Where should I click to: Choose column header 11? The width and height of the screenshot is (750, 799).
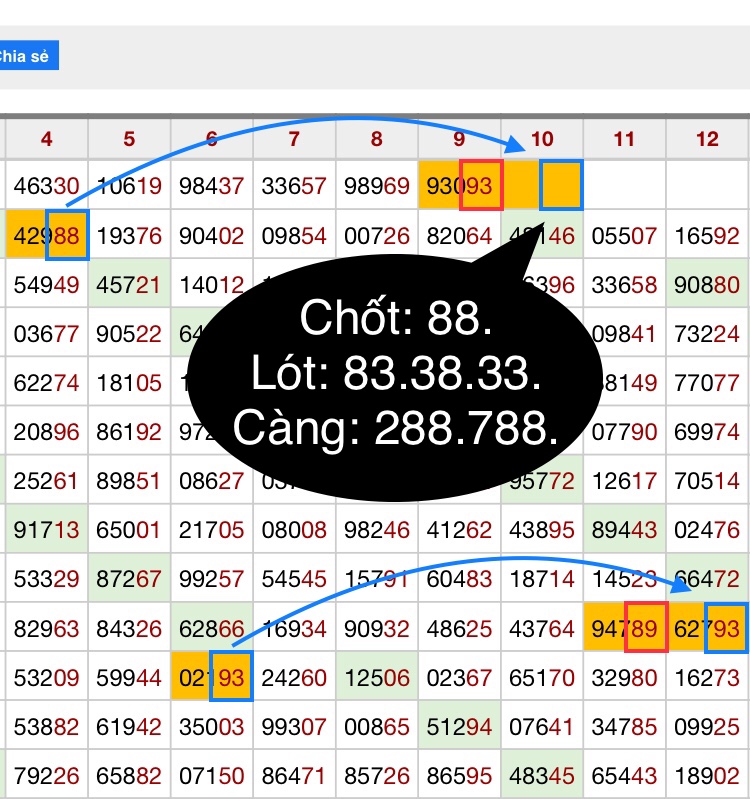tap(624, 139)
